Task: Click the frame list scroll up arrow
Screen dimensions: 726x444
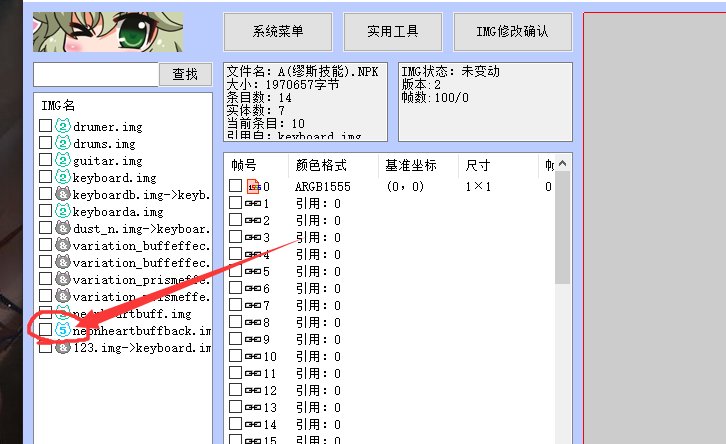Action: pos(562,163)
